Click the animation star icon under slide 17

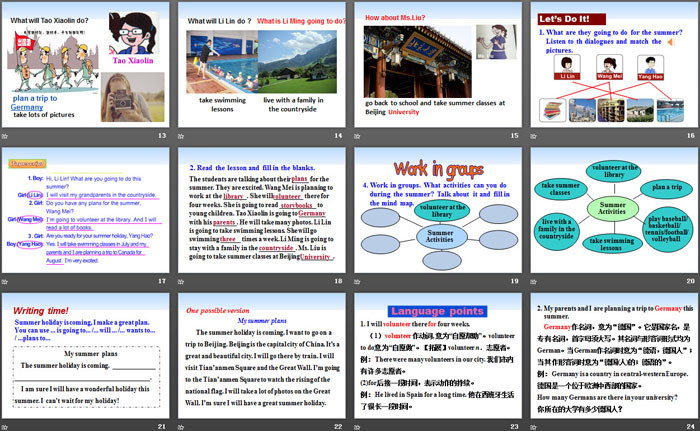click(x=5, y=281)
